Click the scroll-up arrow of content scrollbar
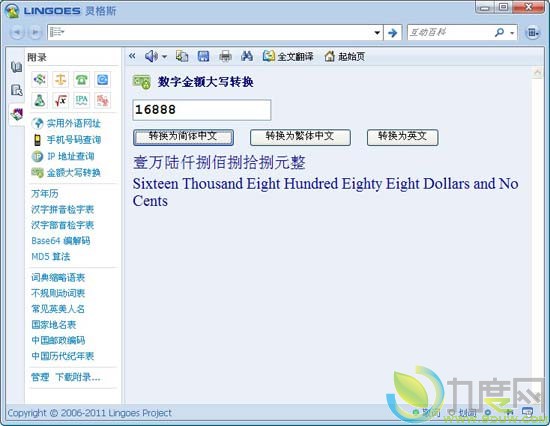The height and width of the screenshot is (426, 550). pos(537,73)
